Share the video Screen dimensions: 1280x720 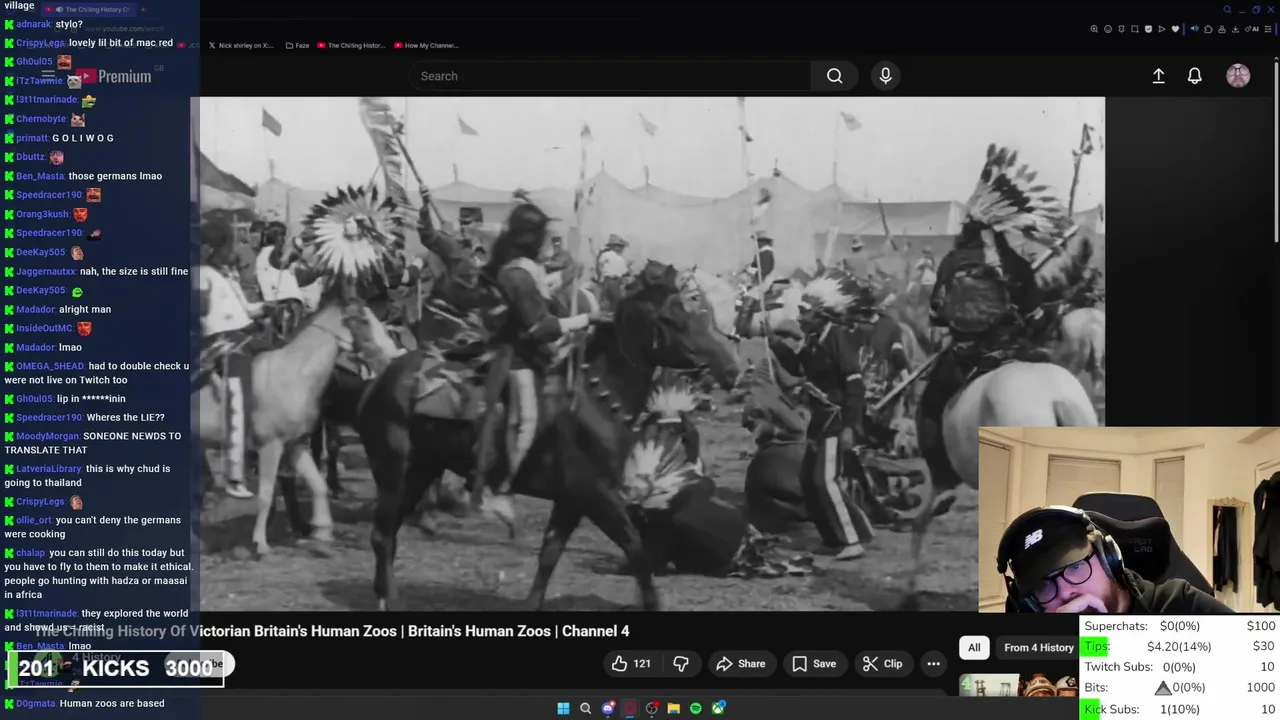[741, 664]
